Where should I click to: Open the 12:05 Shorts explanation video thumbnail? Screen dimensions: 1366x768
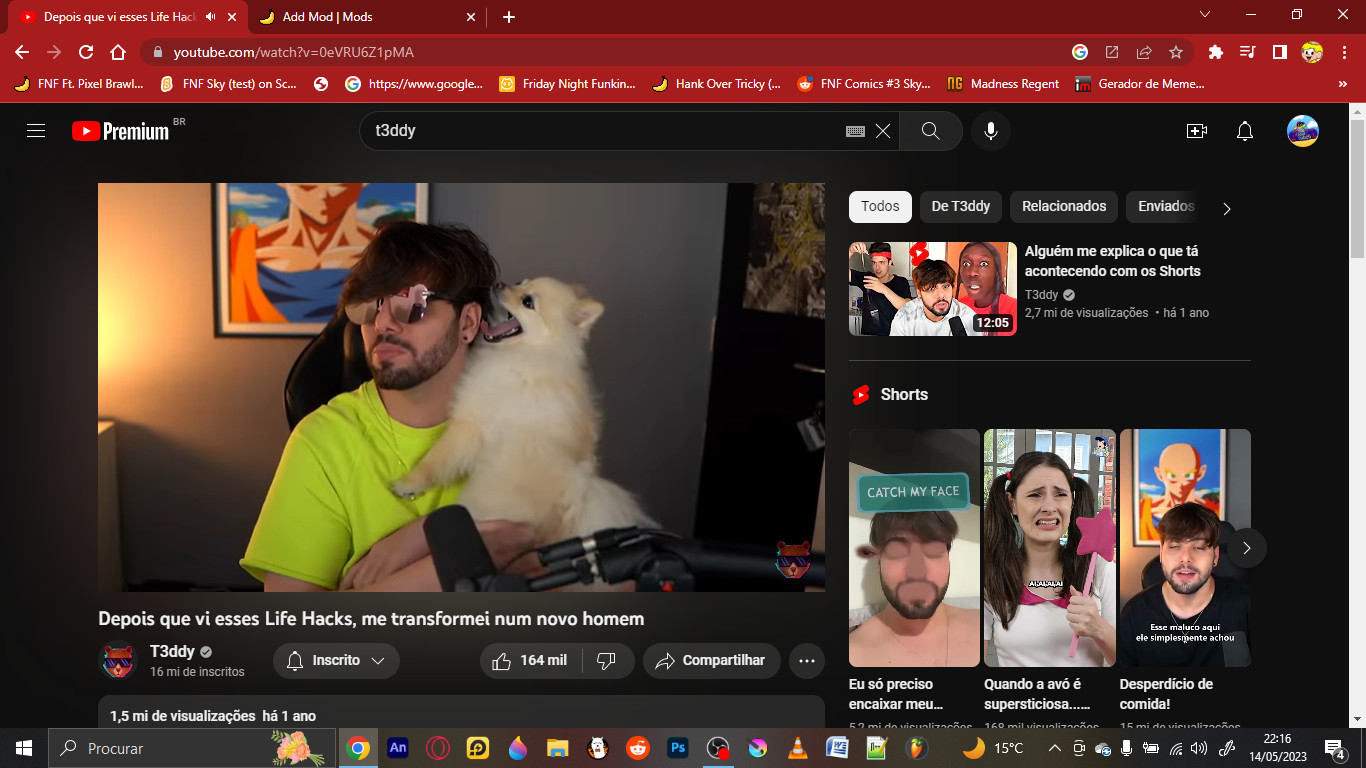[933, 289]
